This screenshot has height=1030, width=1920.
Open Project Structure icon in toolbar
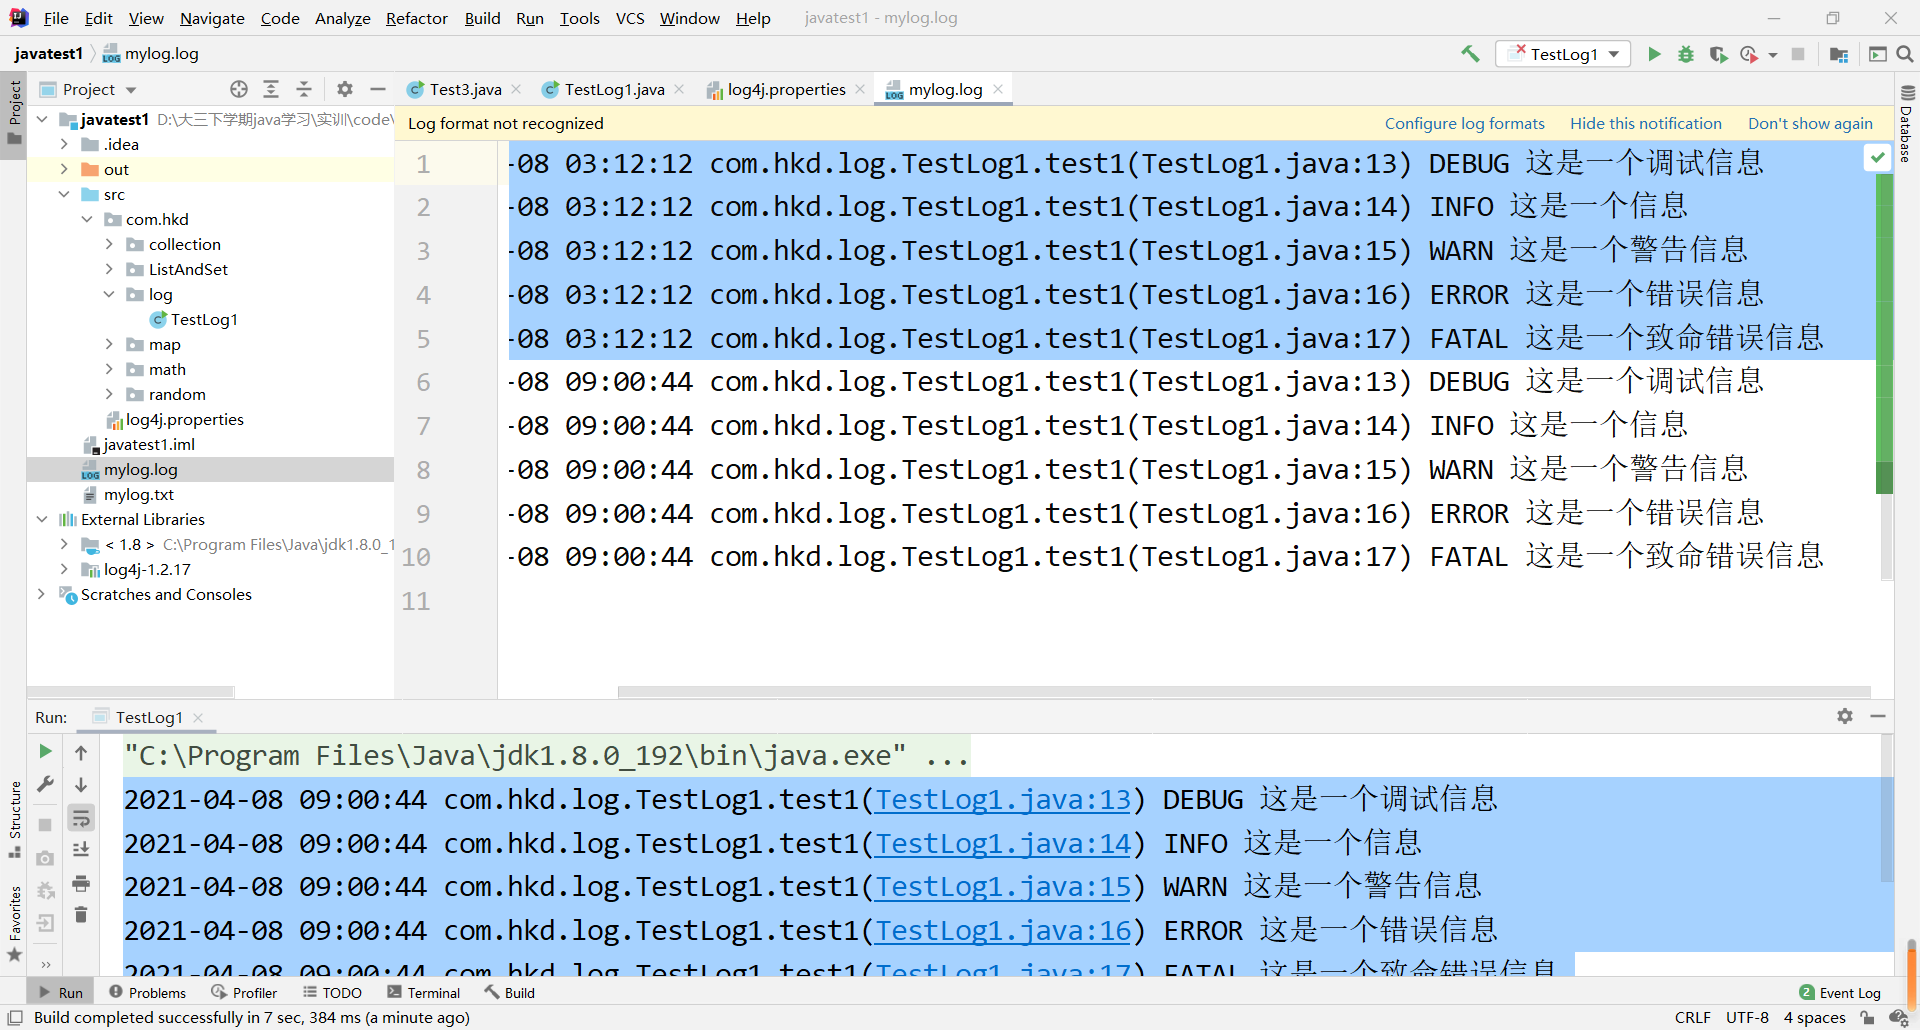[1838, 54]
